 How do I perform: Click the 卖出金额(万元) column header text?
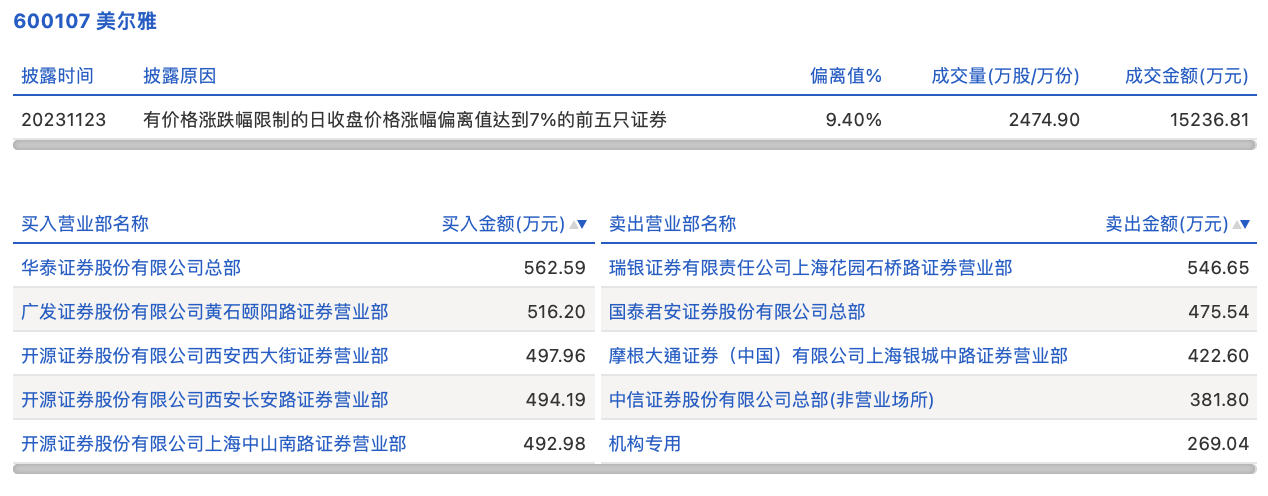[x=1166, y=224]
